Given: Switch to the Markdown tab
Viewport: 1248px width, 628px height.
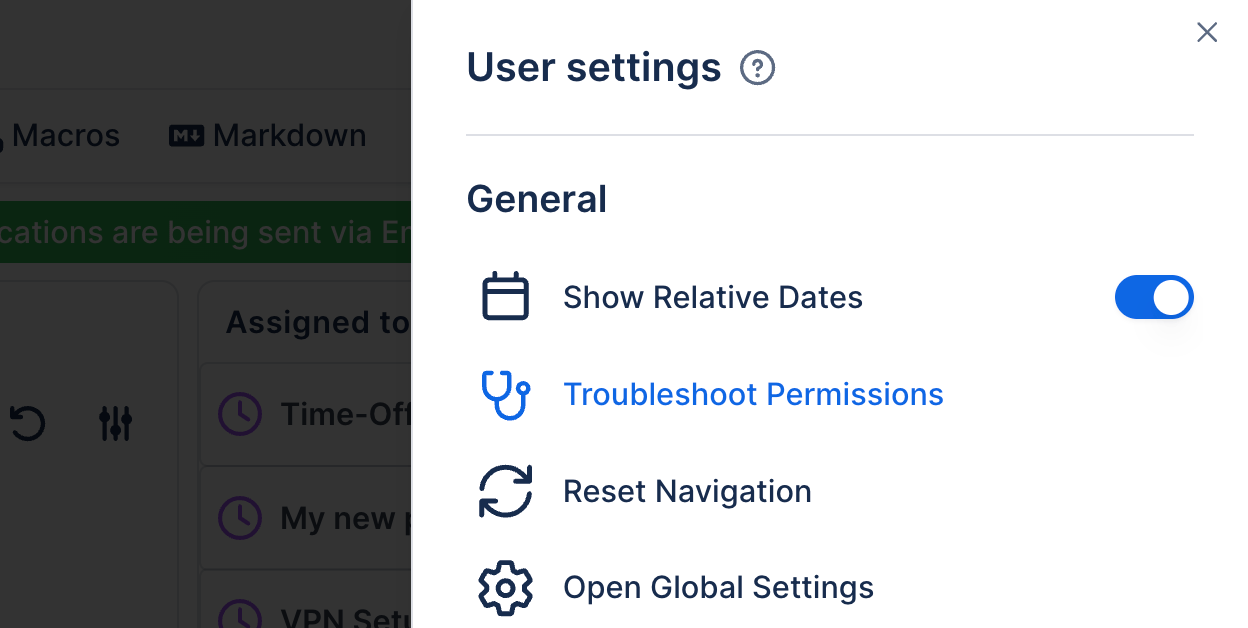Looking at the screenshot, I should pyautogui.click(x=268, y=135).
